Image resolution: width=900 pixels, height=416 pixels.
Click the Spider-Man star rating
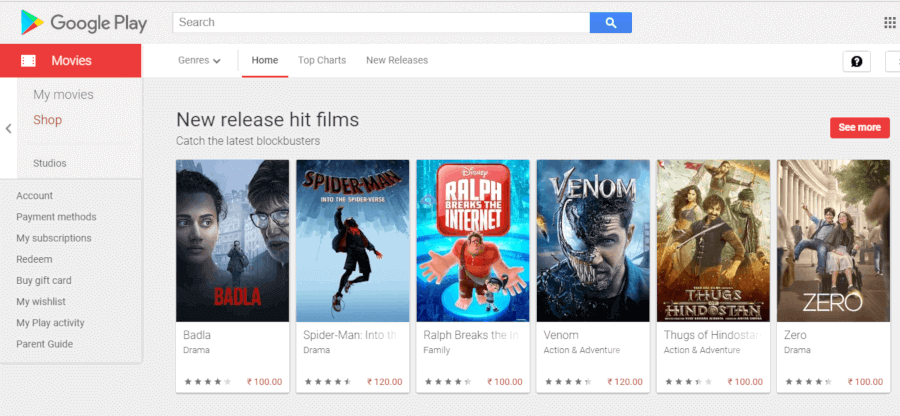point(328,382)
